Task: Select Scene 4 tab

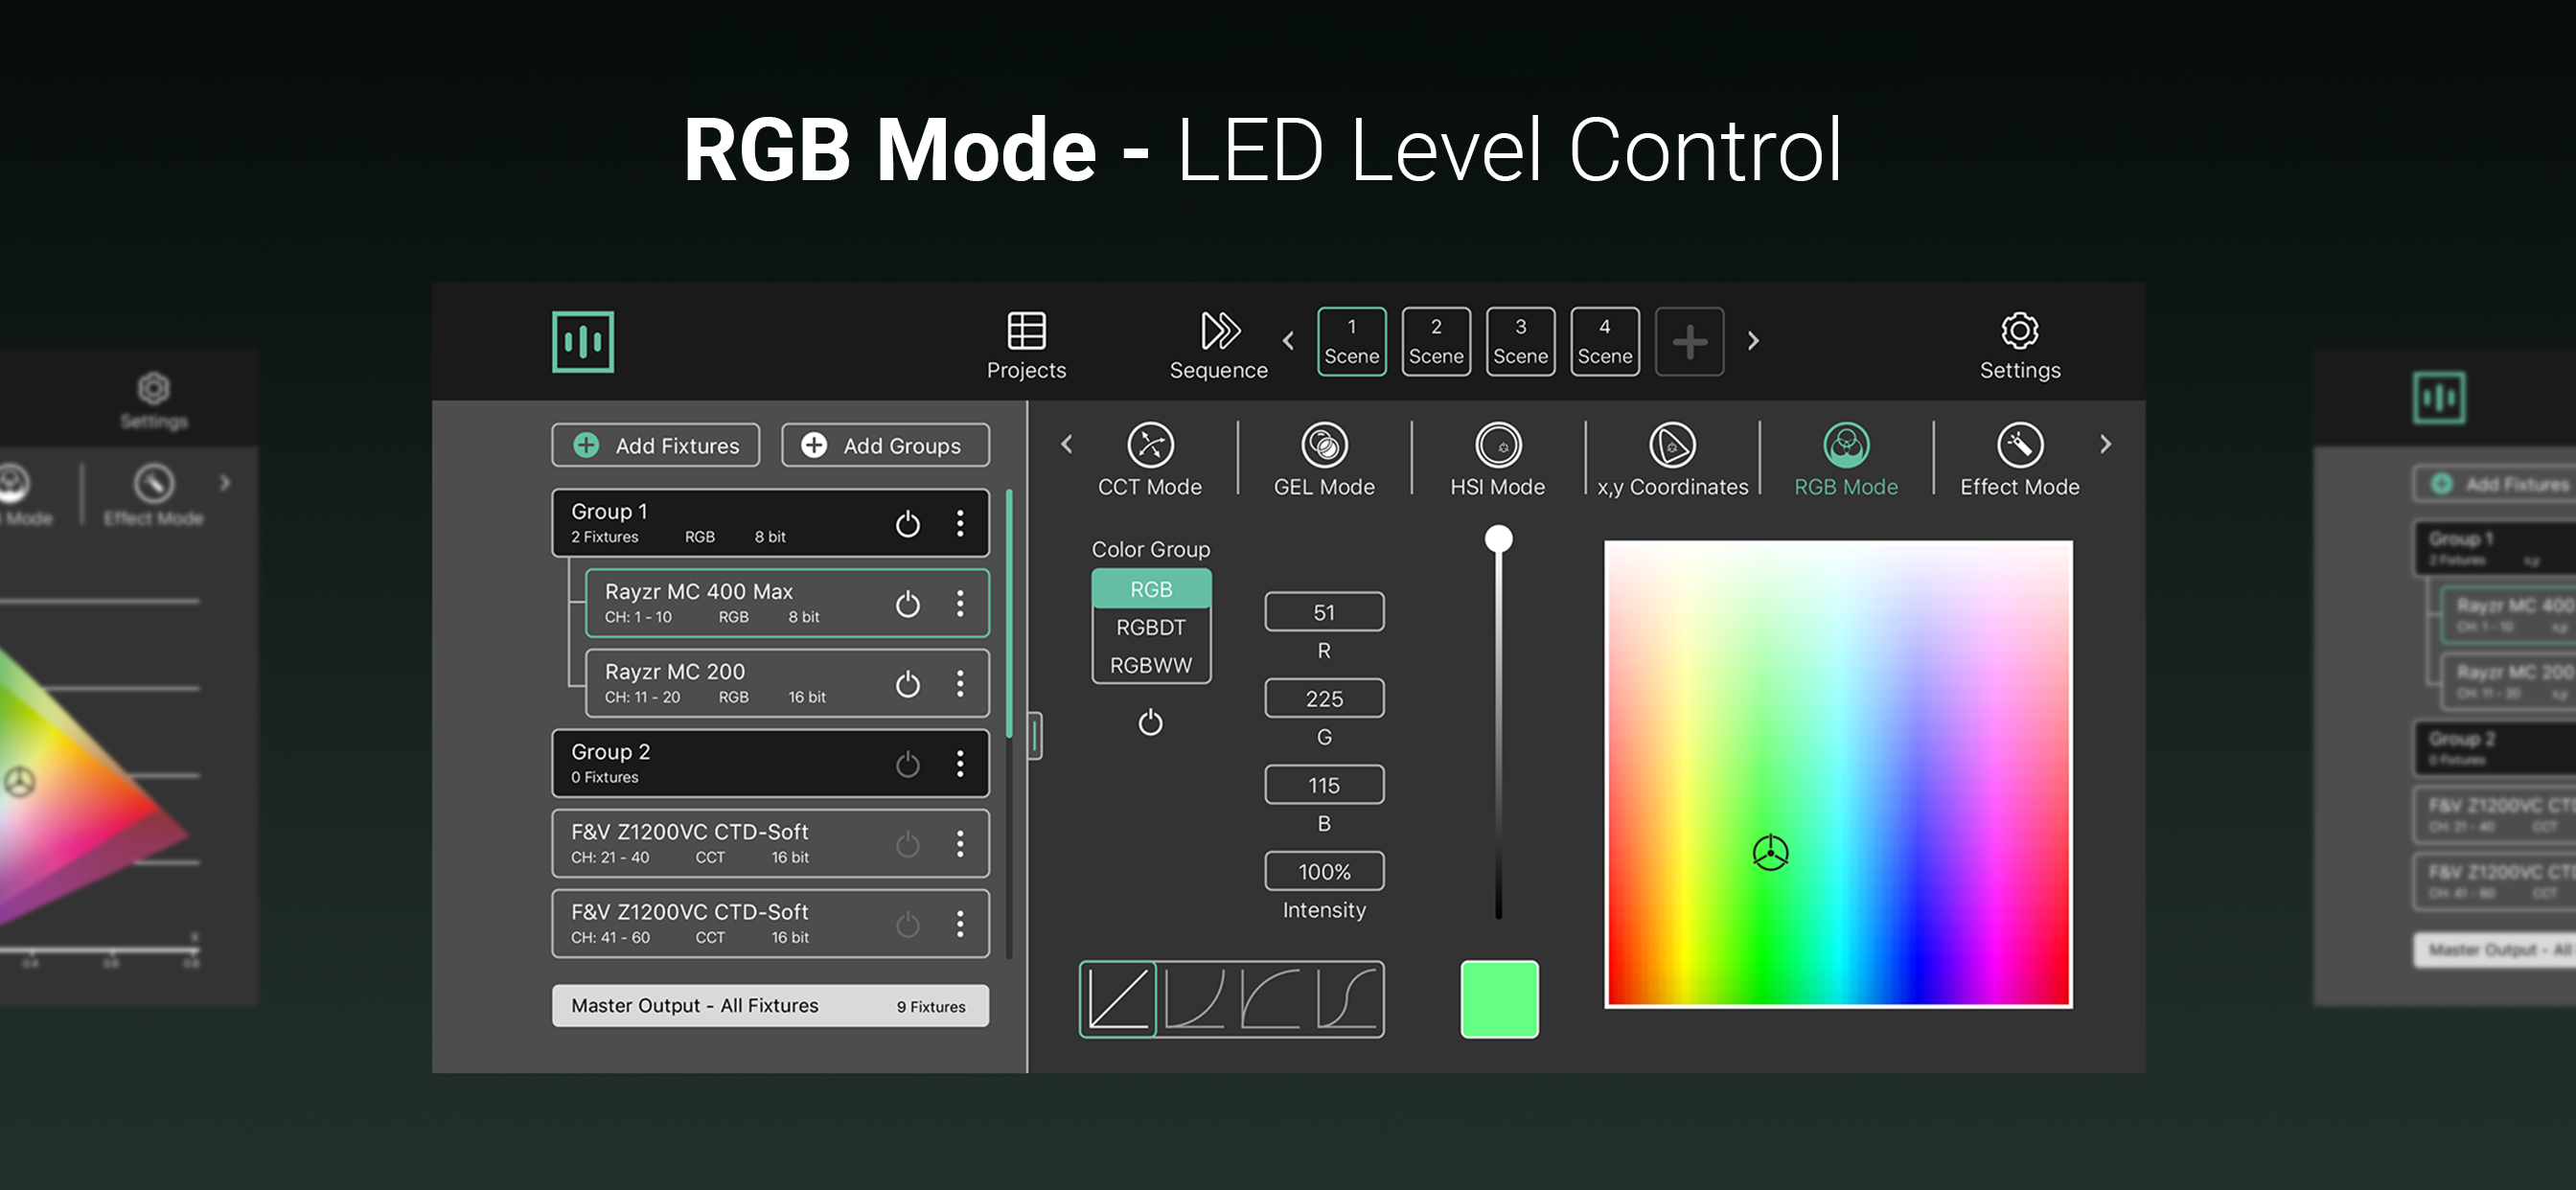Action: (x=1605, y=341)
